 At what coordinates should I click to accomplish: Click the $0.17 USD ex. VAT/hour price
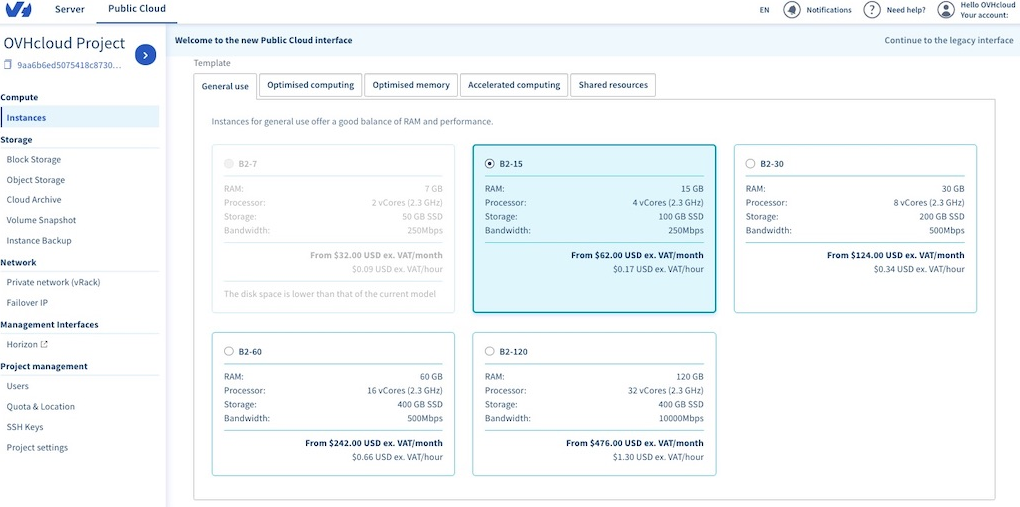pos(658,269)
